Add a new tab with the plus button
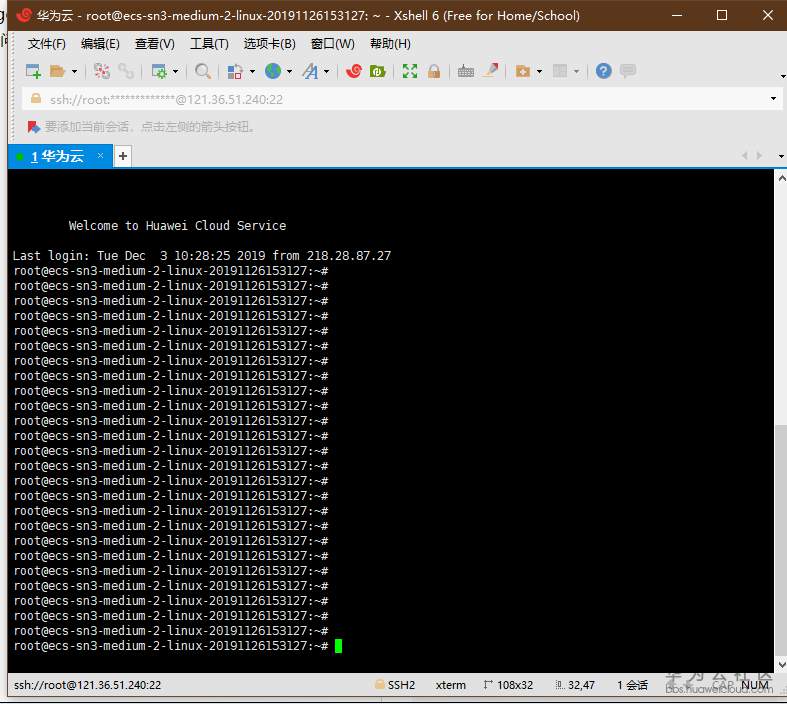 point(123,157)
